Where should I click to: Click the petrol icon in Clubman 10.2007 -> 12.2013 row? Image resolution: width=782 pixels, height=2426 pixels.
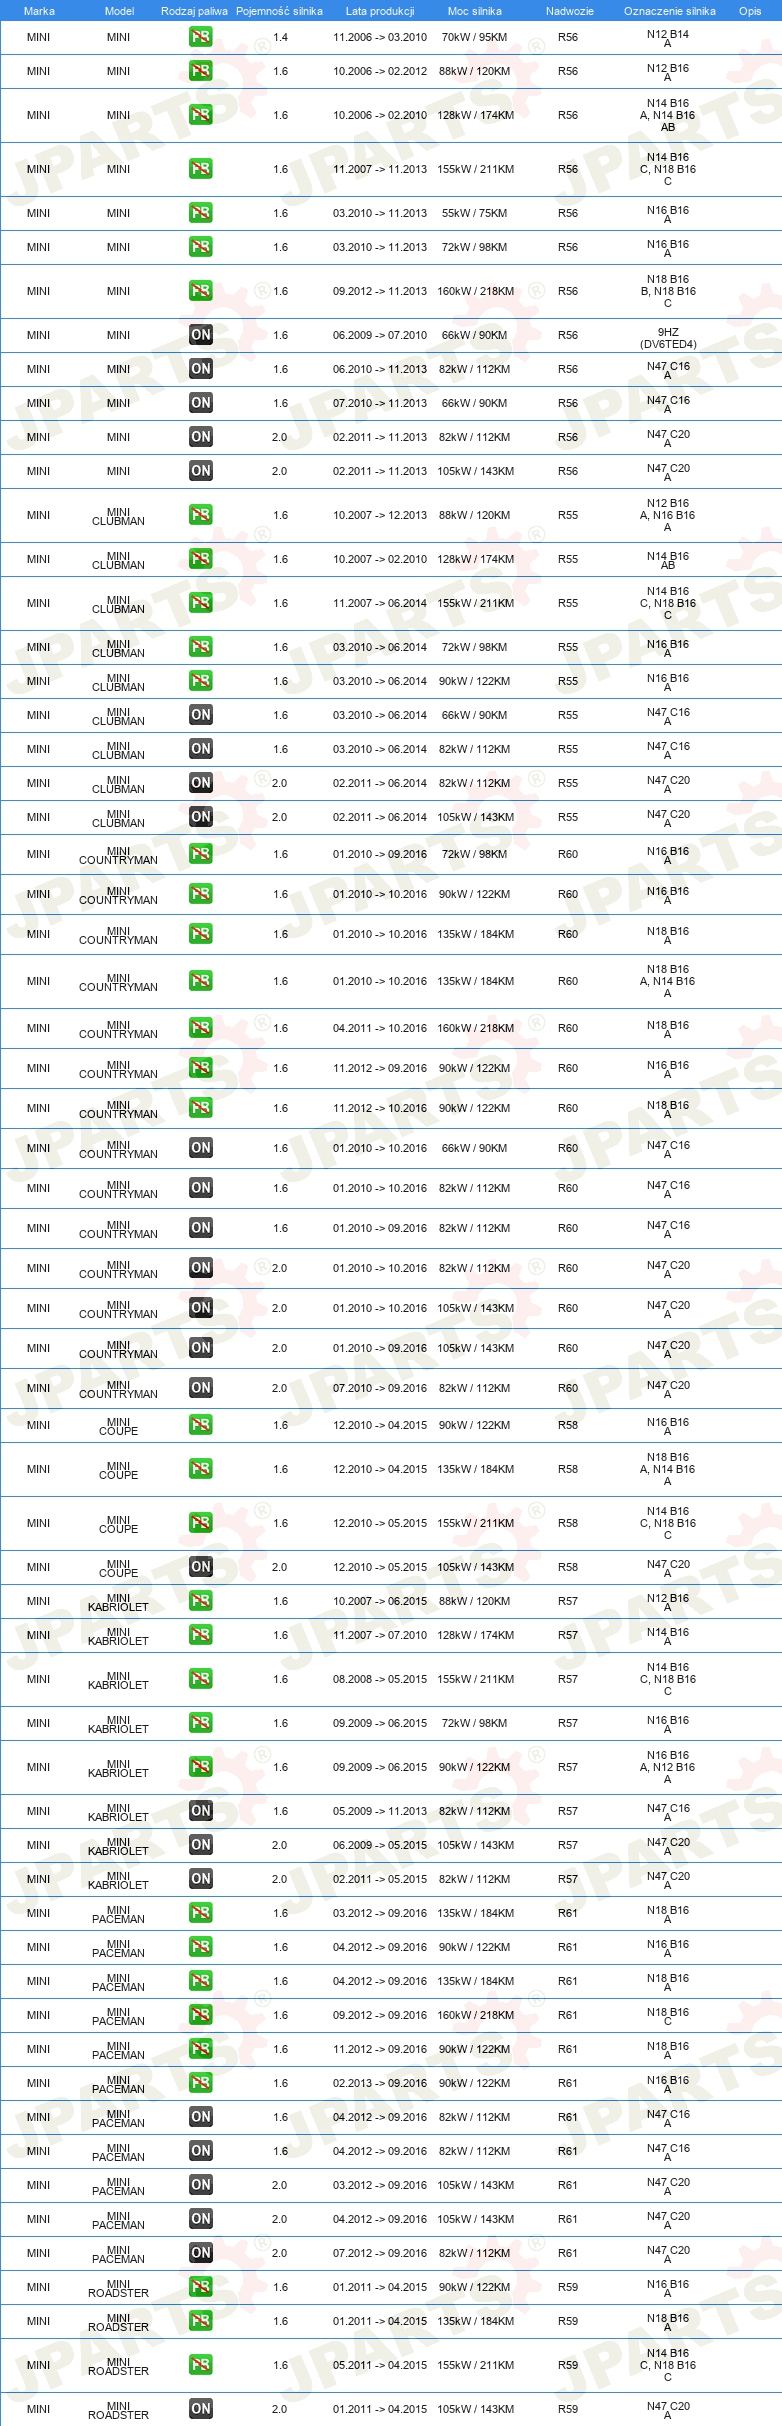pyautogui.click(x=200, y=515)
